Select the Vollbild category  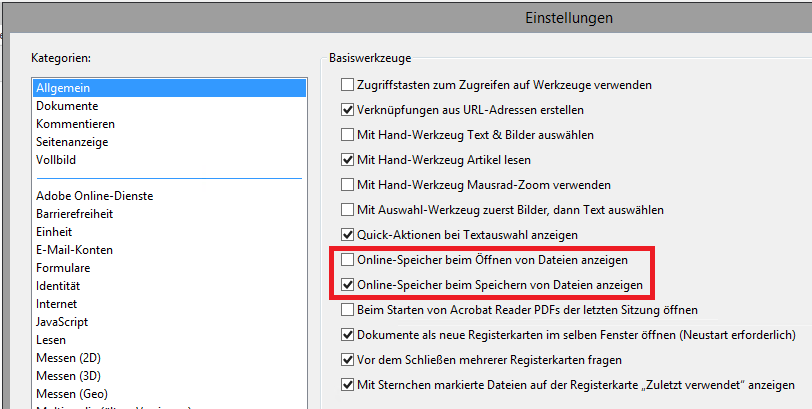tap(56, 160)
